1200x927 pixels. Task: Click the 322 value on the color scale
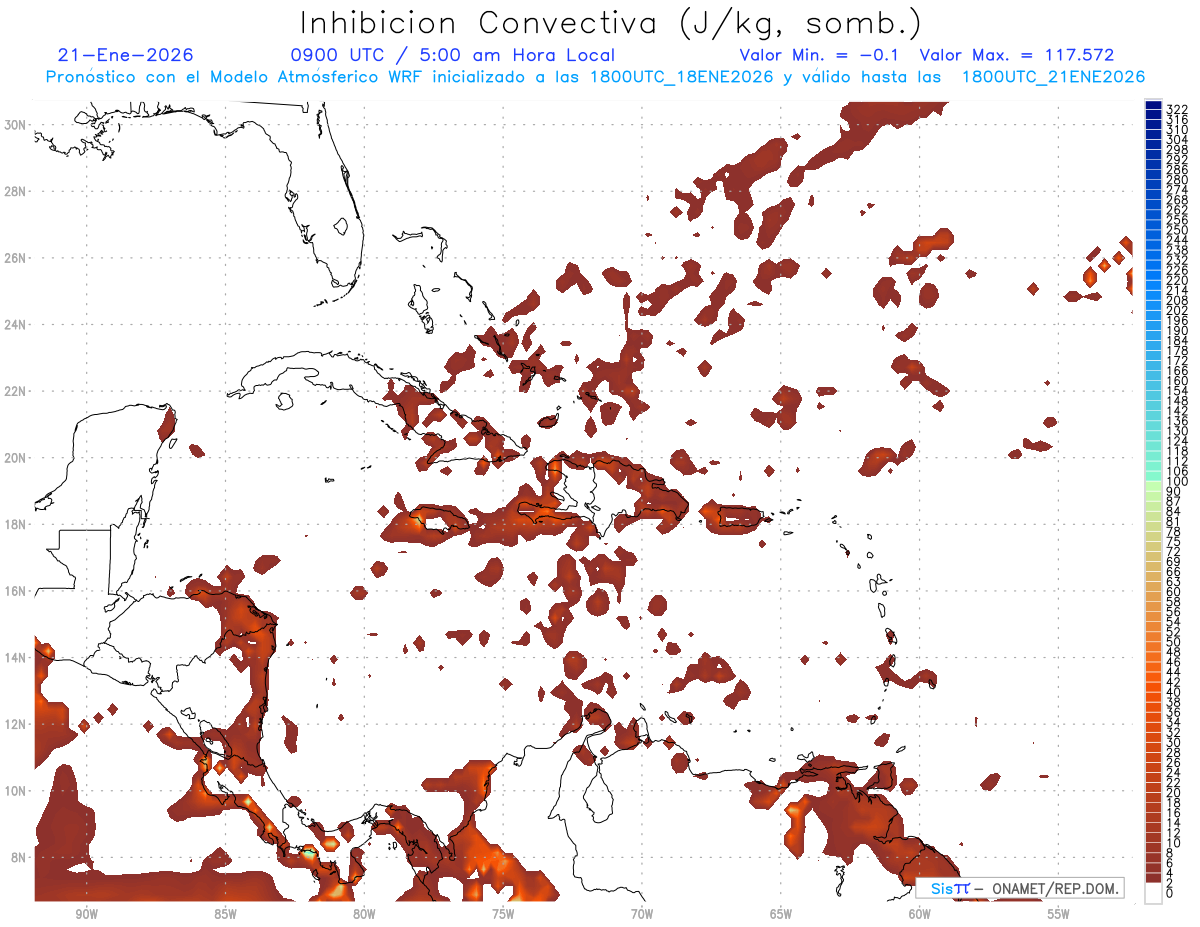[x=1177, y=108]
